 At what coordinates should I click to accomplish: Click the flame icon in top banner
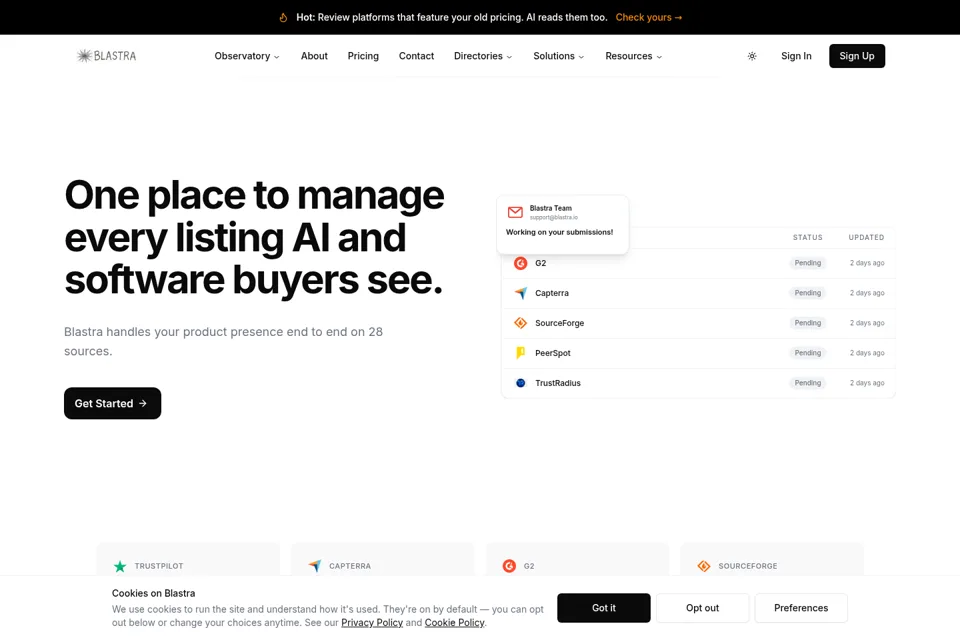point(283,17)
